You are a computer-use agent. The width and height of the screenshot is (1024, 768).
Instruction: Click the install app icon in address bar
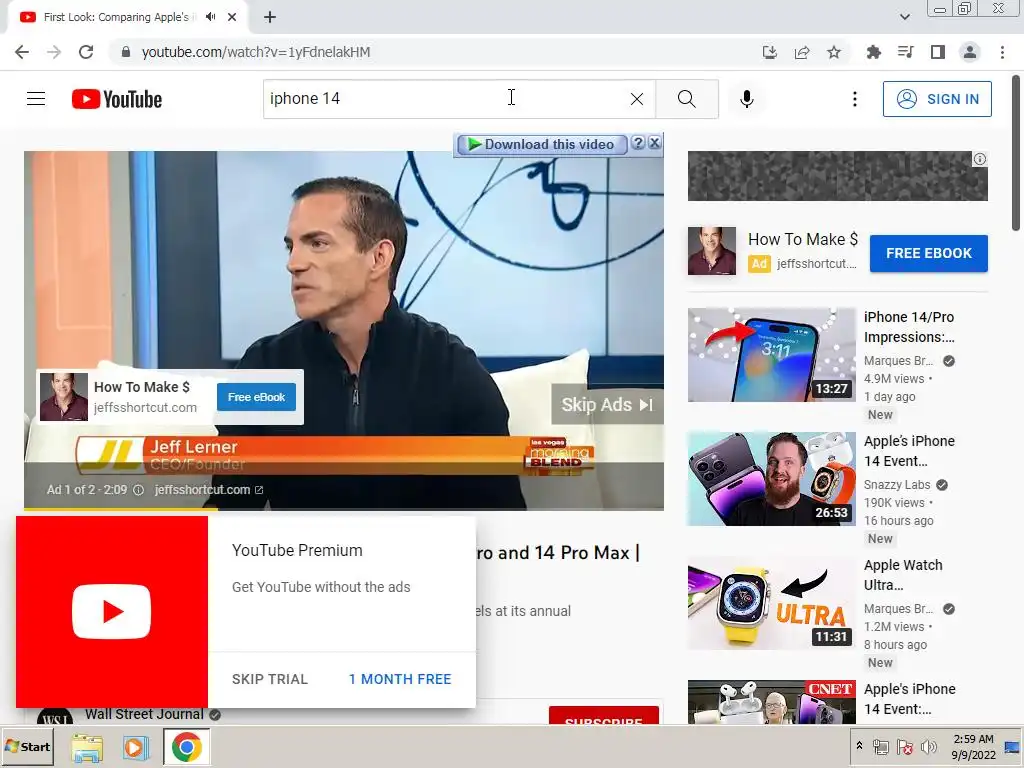770,52
